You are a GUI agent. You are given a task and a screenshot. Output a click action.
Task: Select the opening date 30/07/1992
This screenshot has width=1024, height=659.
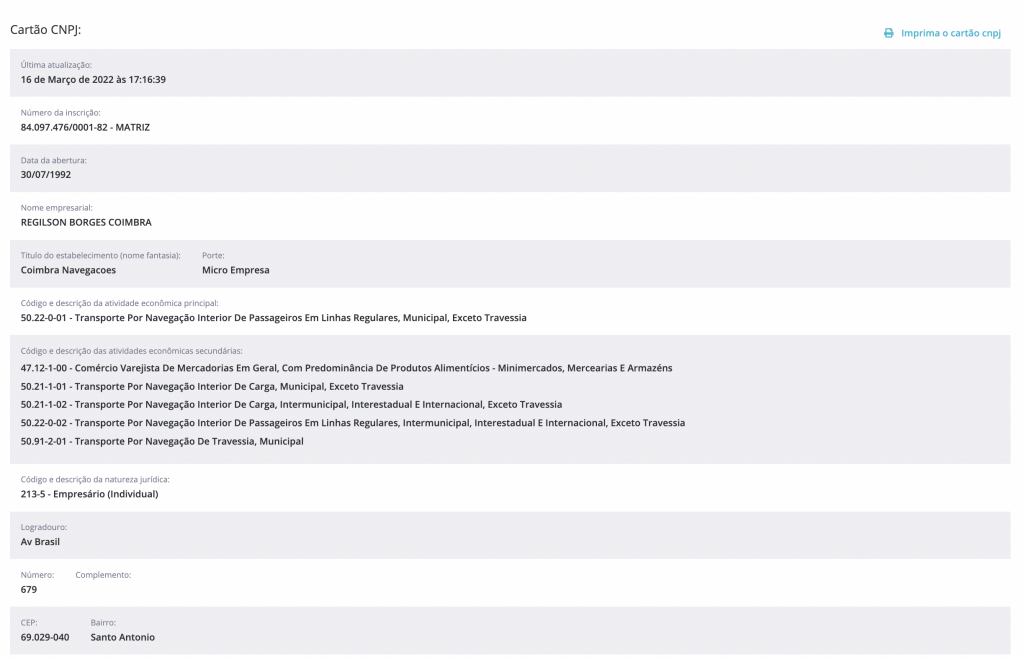(46, 174)
